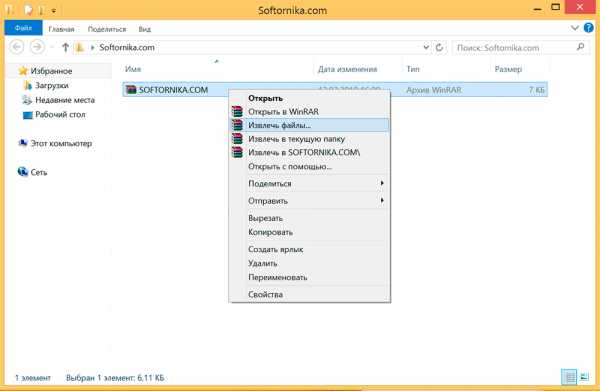Screen dimensions: 600x391
Task: Click the folder icon in address bar
Action: [79, 47]
